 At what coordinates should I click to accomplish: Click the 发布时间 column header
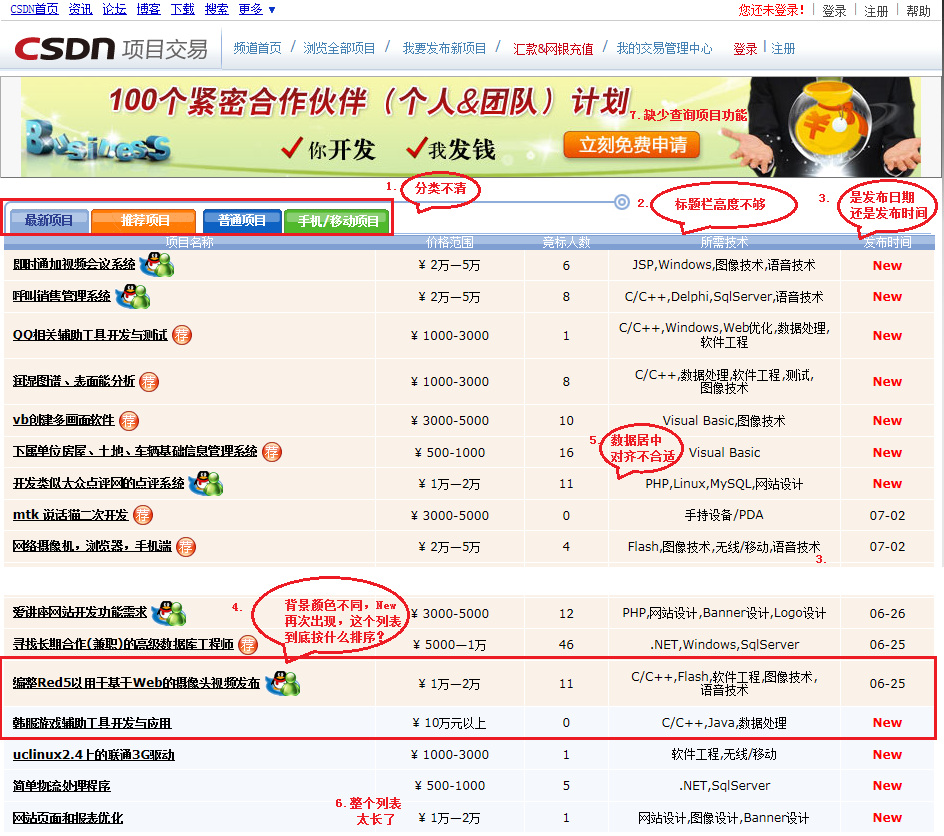(887, 242)
